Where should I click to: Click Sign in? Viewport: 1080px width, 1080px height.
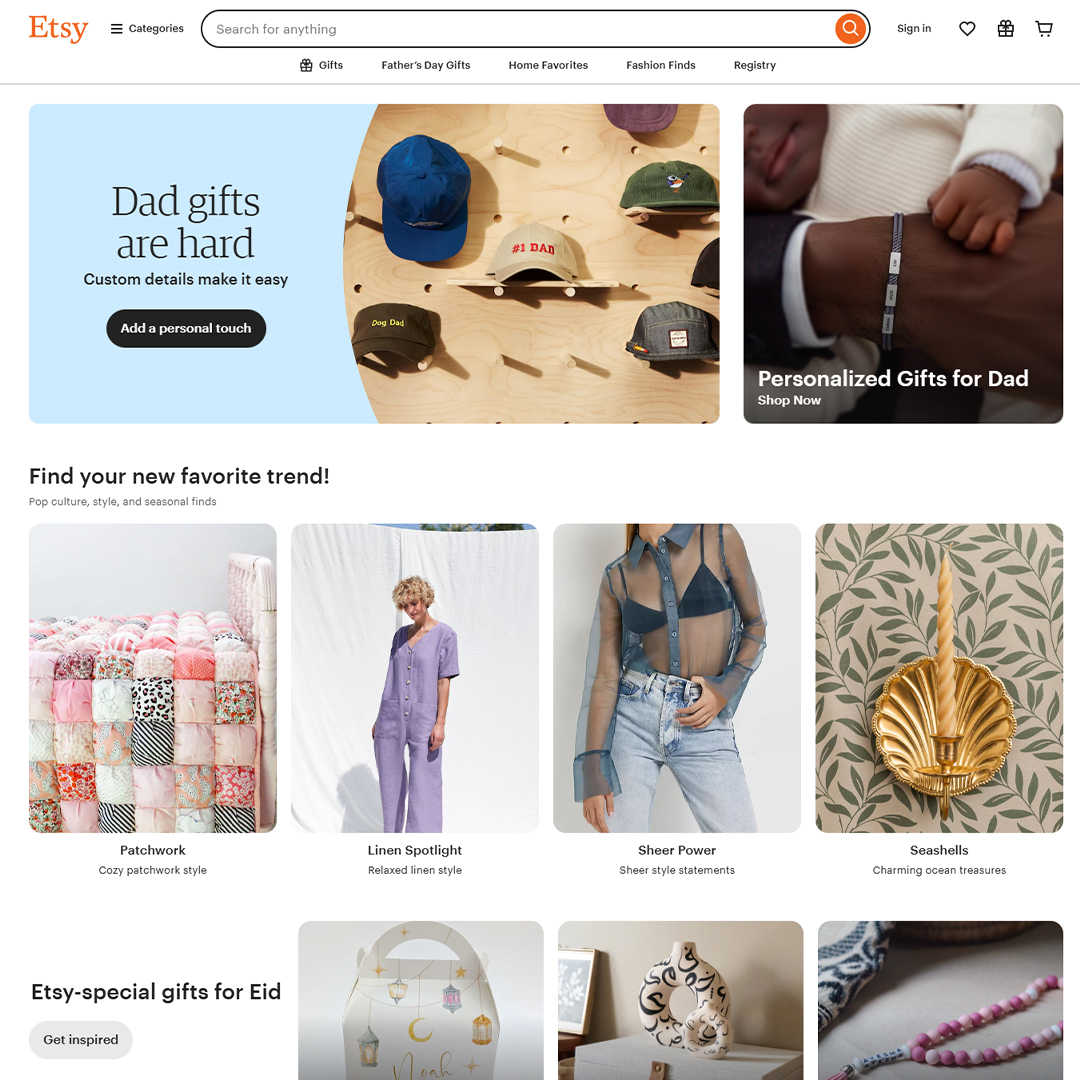pos(913,28)
